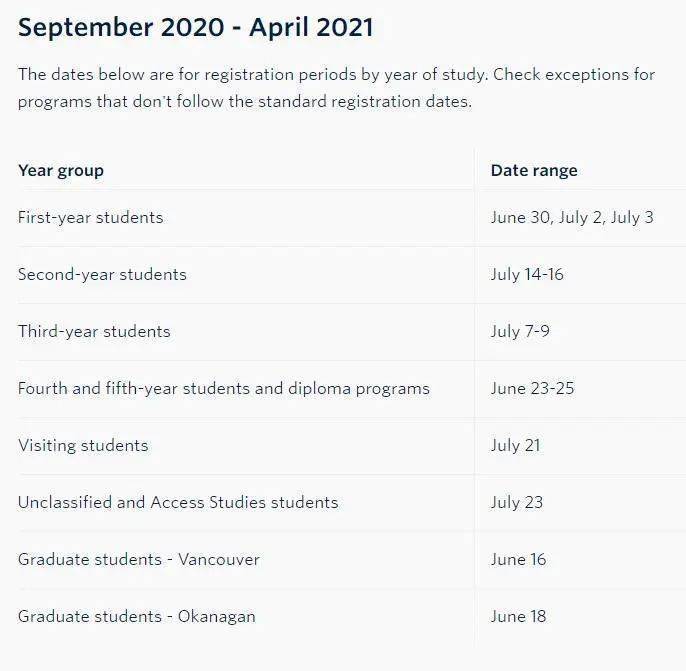Image resolution: width=686 pixels, height=671 pixels.
Task: Select Fourth and fifth-year students row label
Action: click(x=224, y=388)
